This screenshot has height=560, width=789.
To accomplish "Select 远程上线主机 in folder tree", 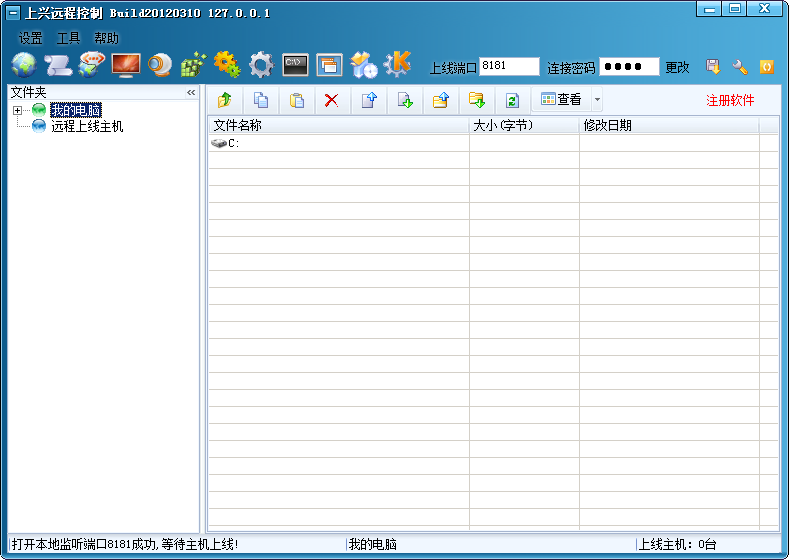I will tap(87, 127).
